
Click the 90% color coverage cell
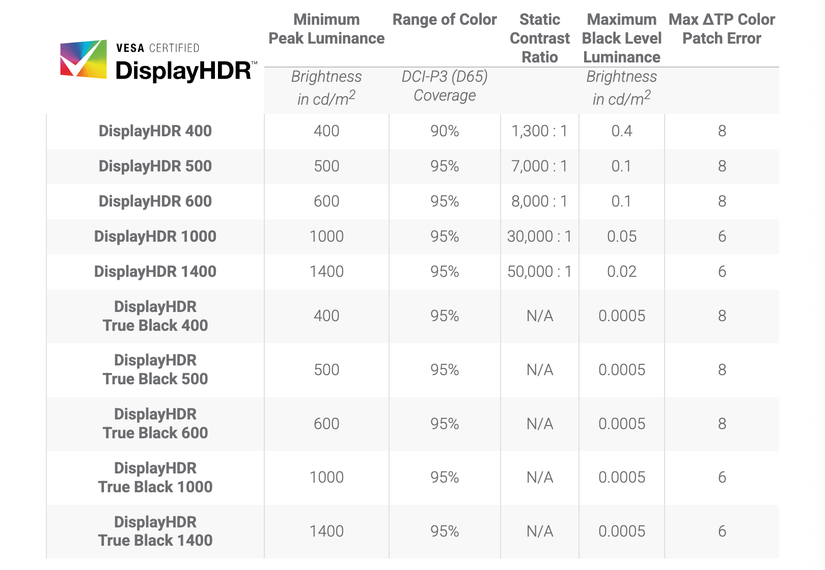coord(445,131)
